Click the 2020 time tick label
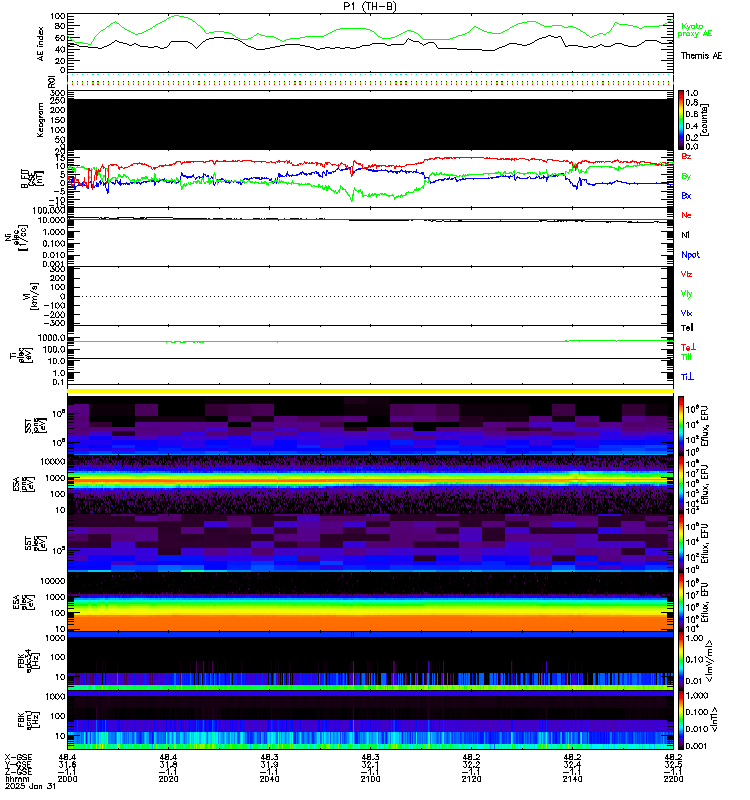Screen dimensions: 750x800 tap(168, 779)
